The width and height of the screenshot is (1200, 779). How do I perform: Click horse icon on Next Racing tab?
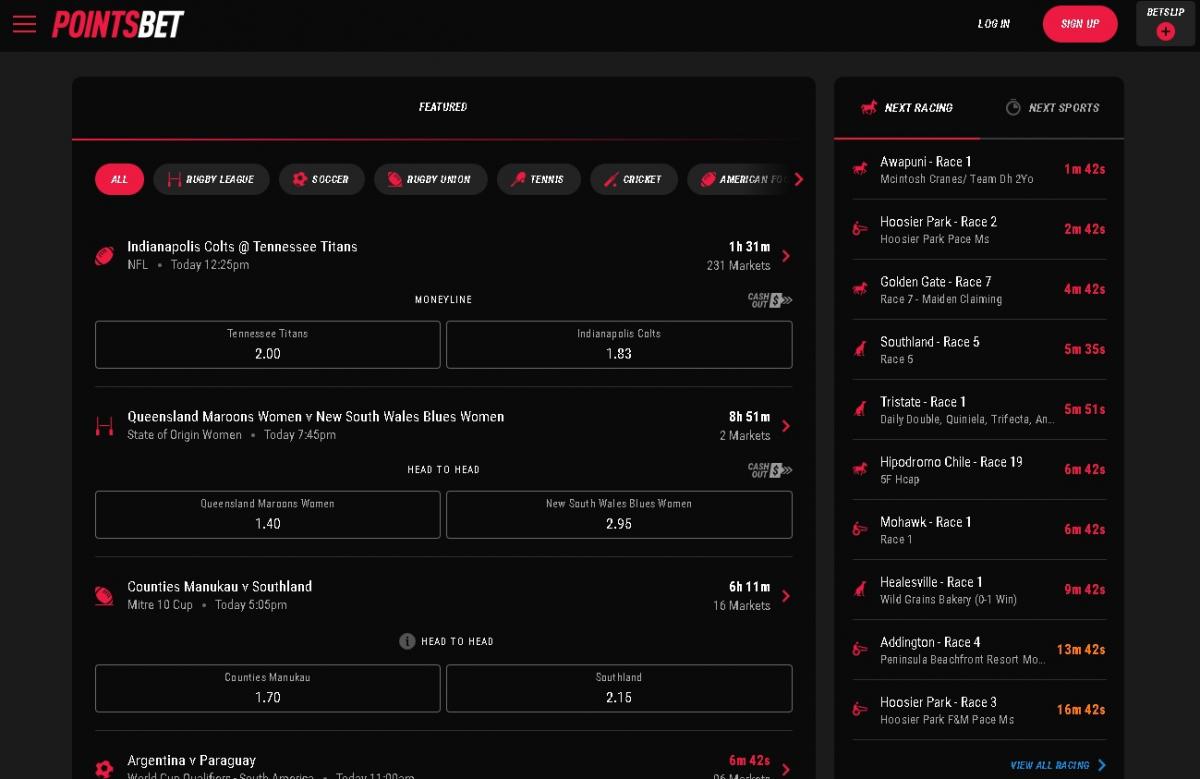tap(869, 107)
